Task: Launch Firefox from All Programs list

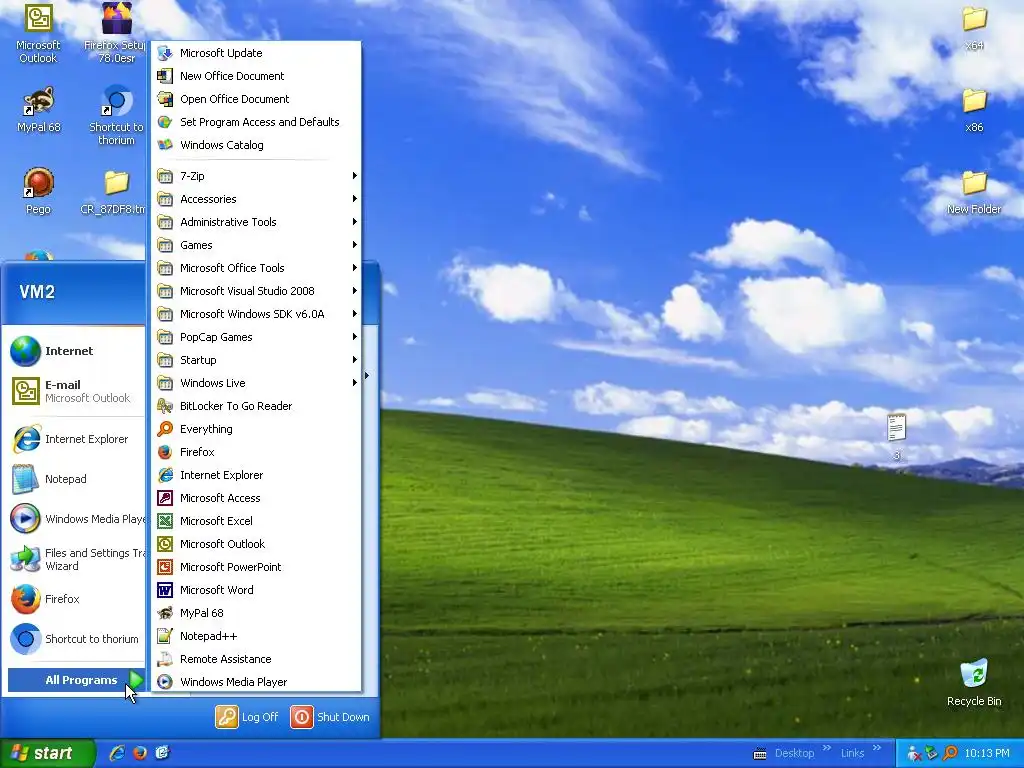Action: [x=256, y=452]
